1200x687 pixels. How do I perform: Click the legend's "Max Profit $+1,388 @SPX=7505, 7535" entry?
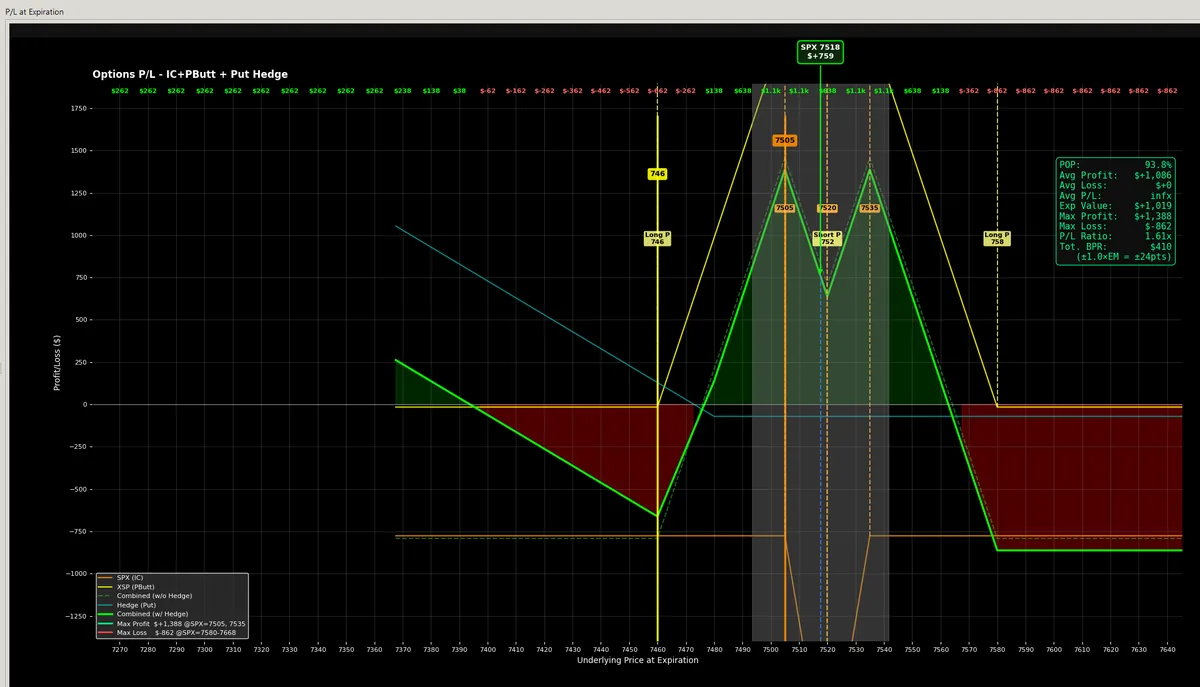coord(181,623)
